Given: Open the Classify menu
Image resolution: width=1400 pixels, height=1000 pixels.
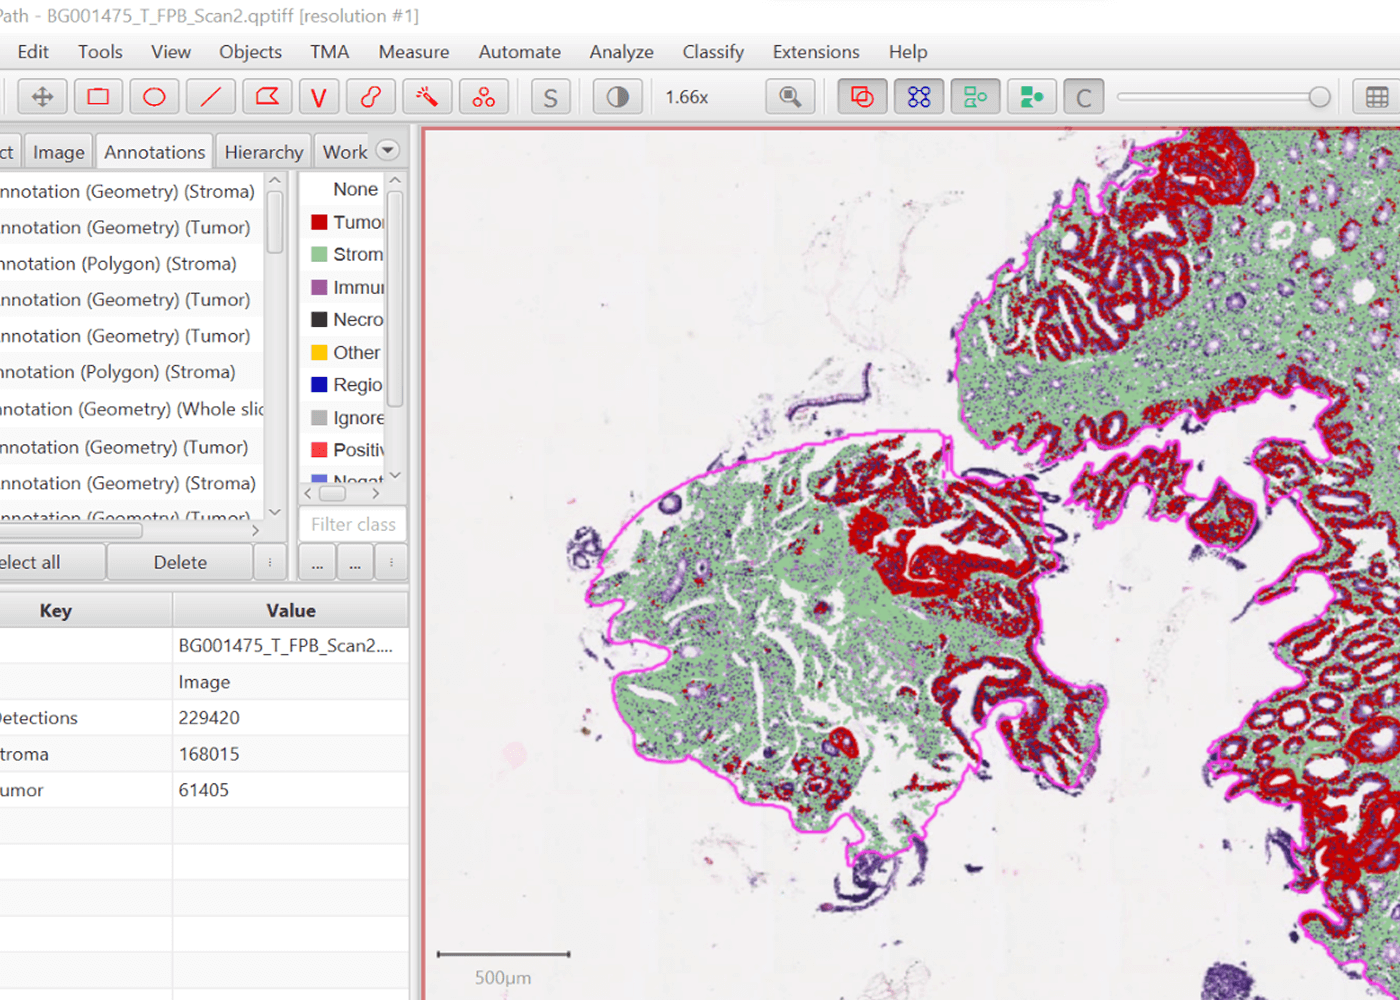Looking at the screenshot, I should tap(712, 52).
